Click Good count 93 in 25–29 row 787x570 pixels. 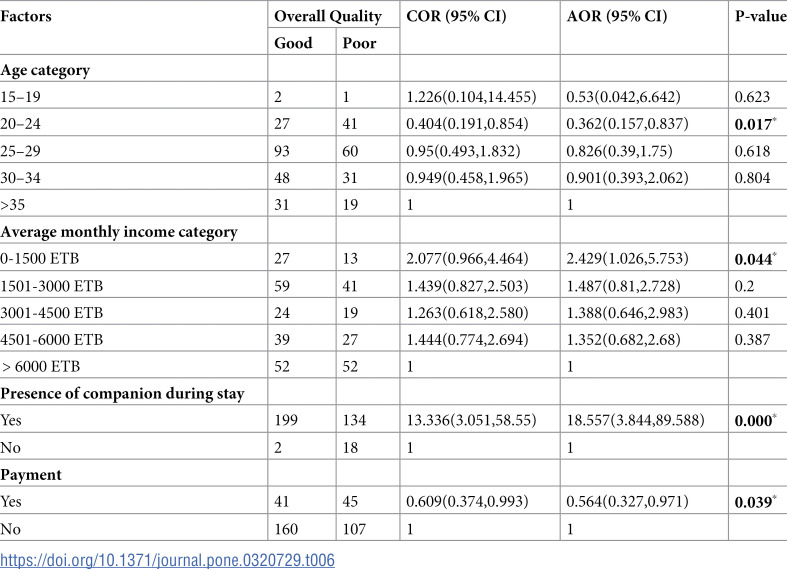tap(282, 151)
